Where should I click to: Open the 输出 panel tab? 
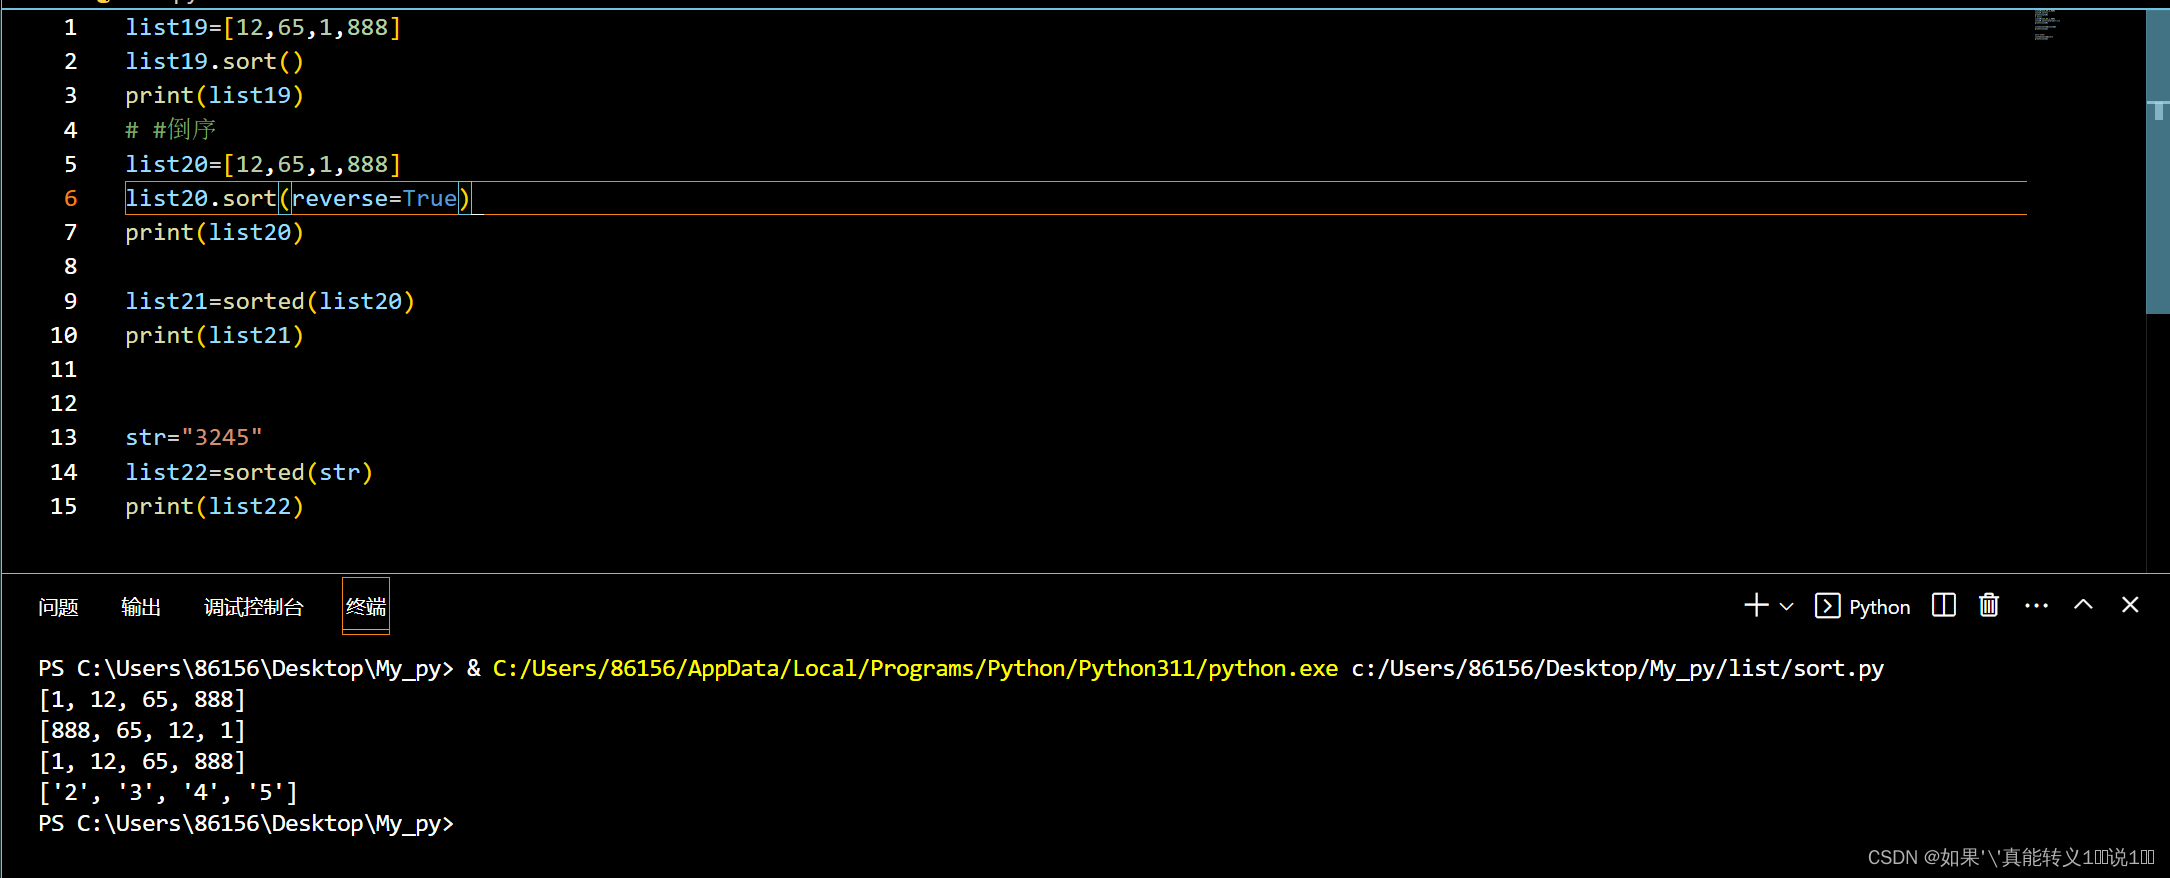pyautogui.click(x=141, y=607)
